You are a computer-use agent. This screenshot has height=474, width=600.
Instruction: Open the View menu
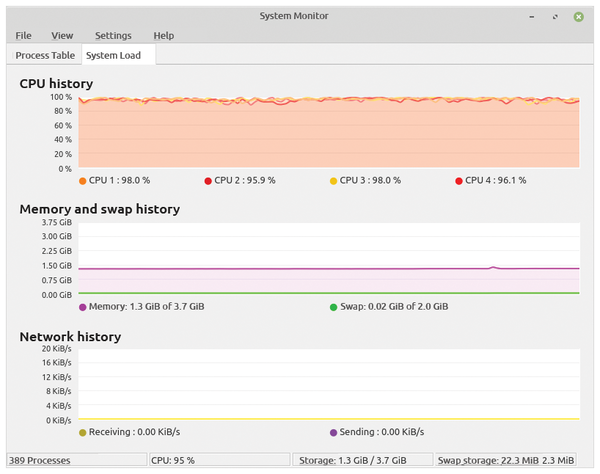click(x=62, y=36)
